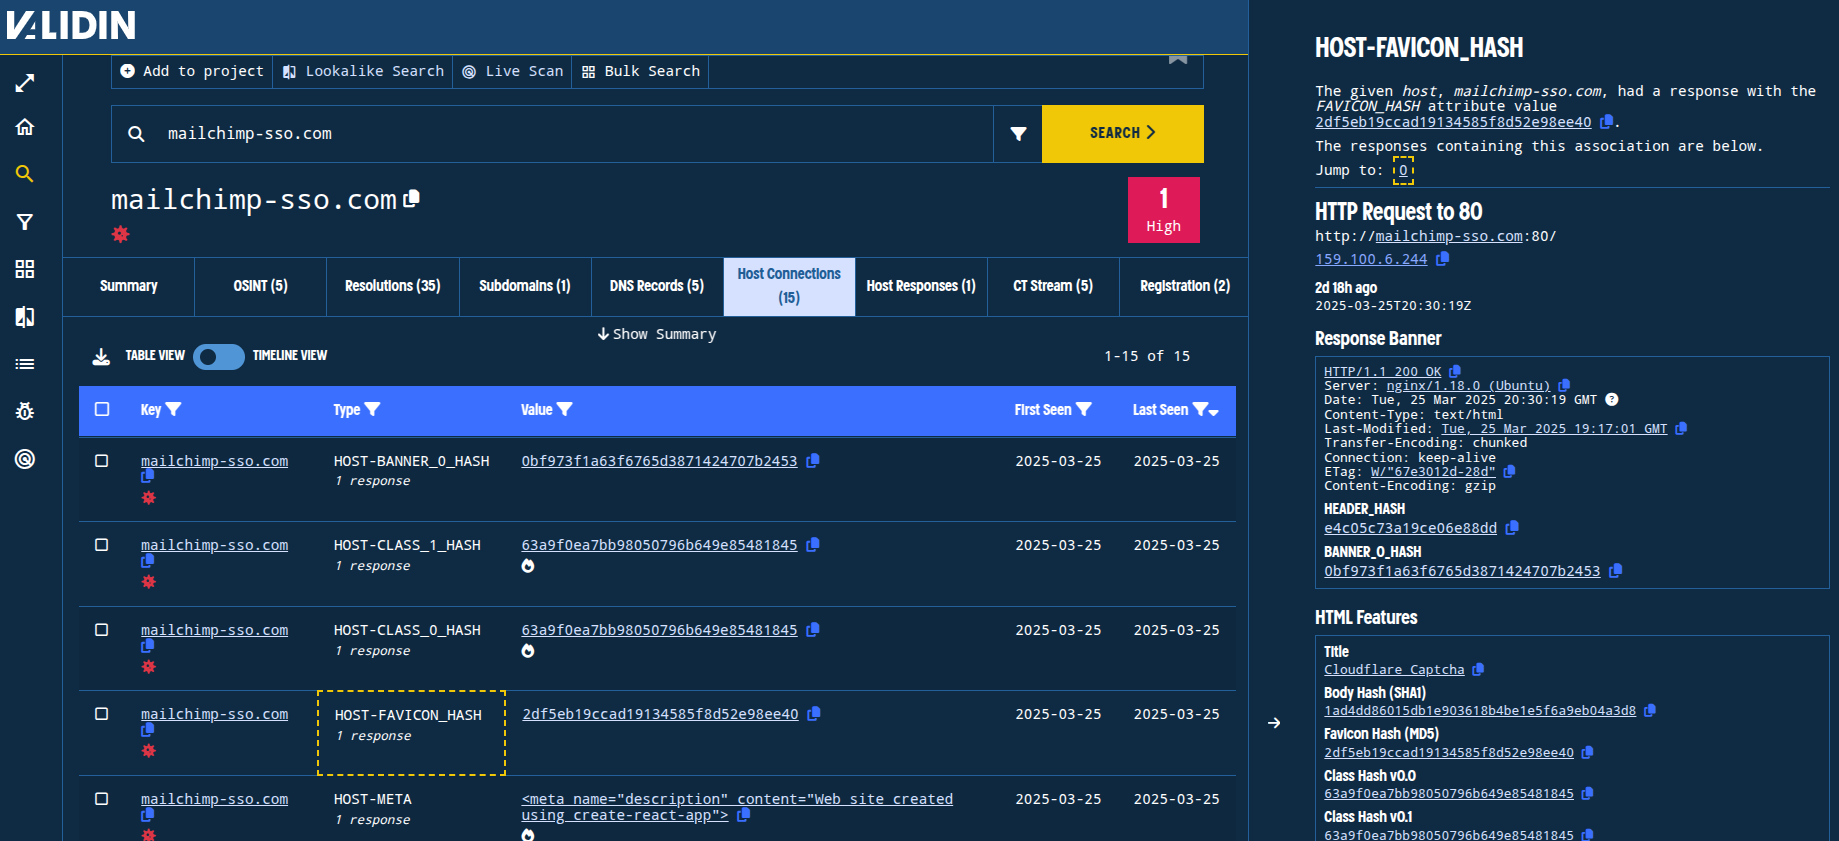Screen dimensions: 1839x841
Task: Click the pivot icon under HOST-CLASS_0_HASH value
Action: (x=528, y=651)
